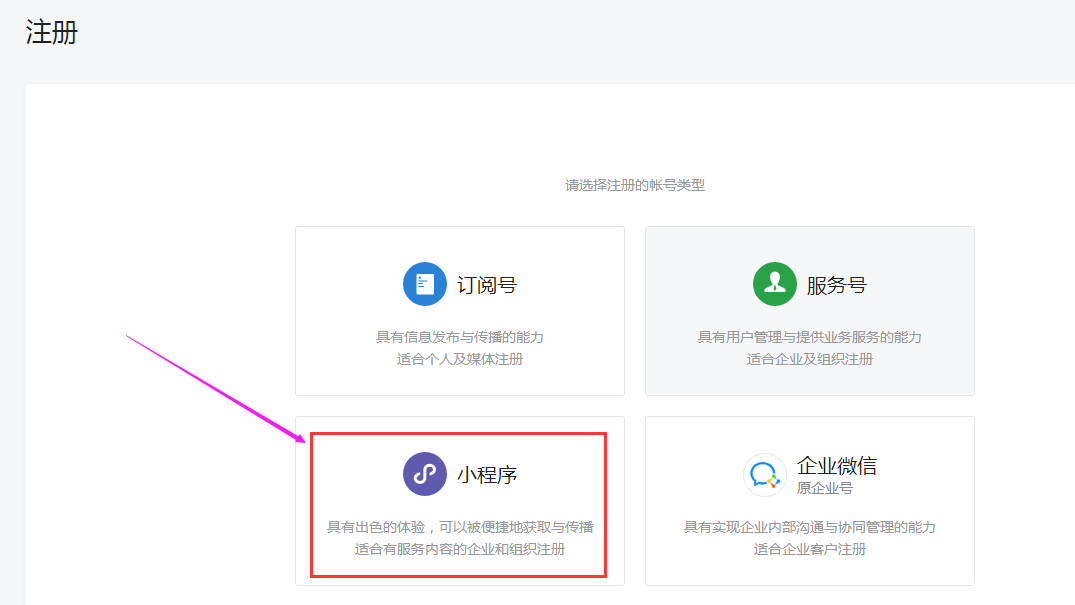Screen dimensions: 1075x605
Task: Click 适合有服务内容的企业和组织注册 text
Action: pos(459,549)
